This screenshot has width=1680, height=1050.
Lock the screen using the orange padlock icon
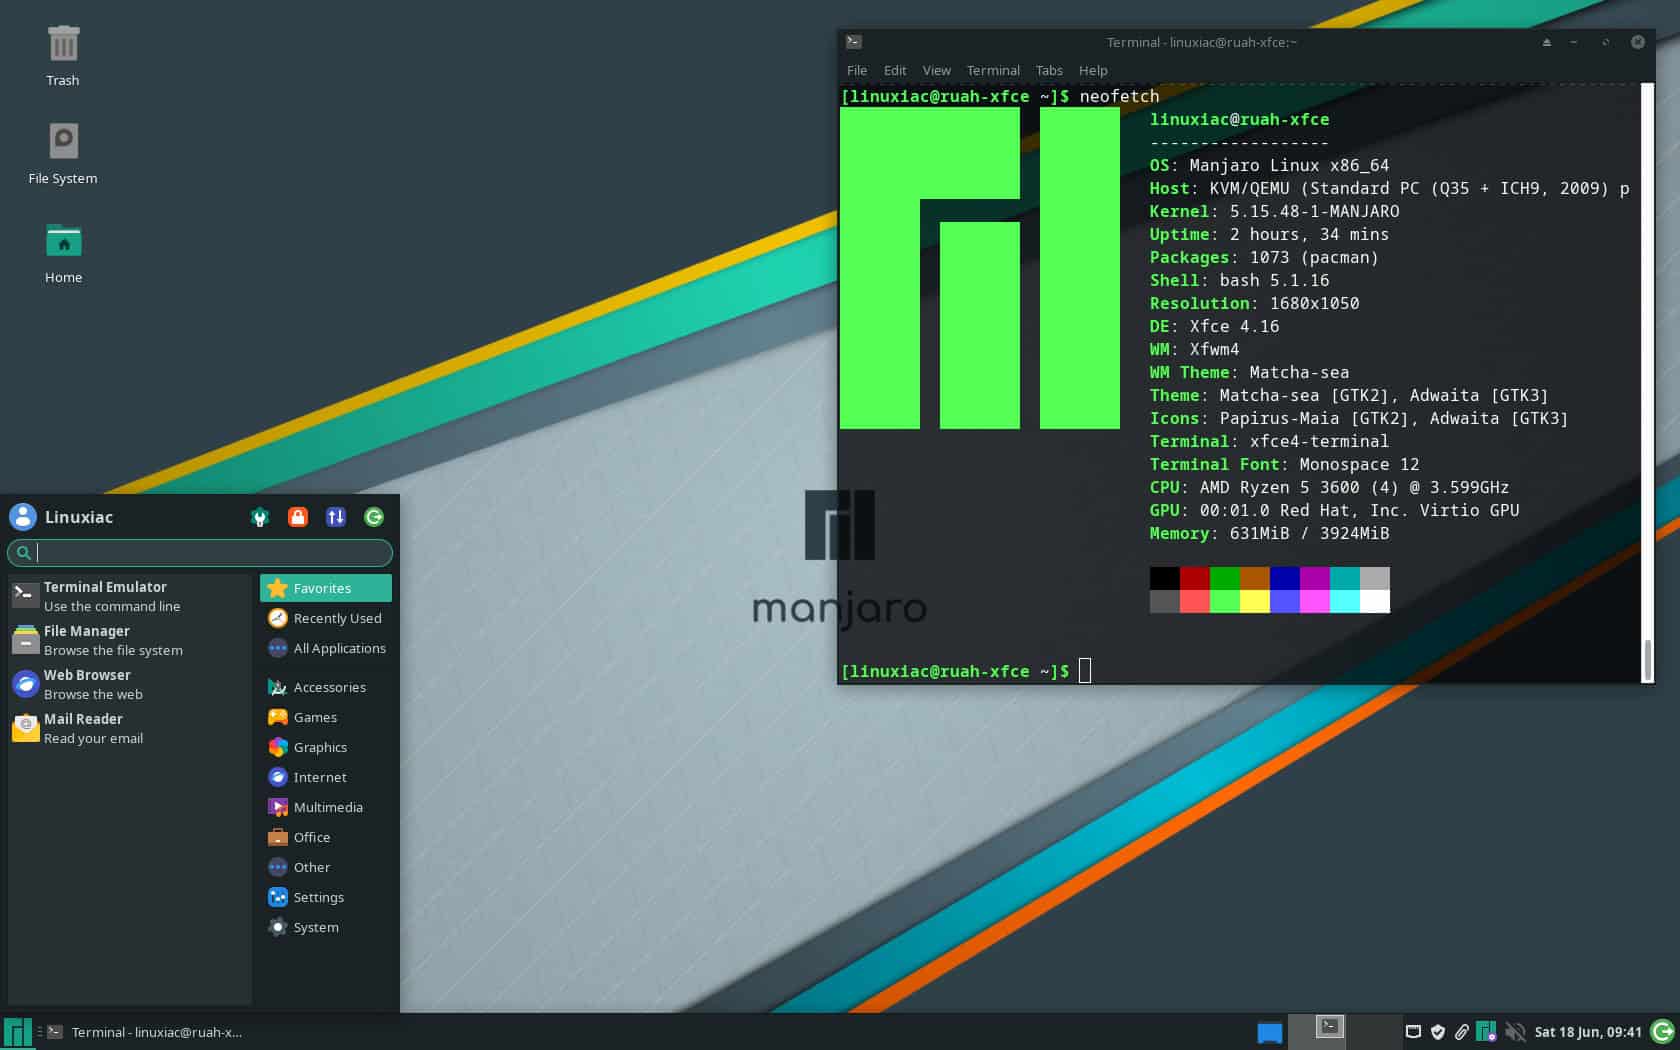tap(298, 517)
